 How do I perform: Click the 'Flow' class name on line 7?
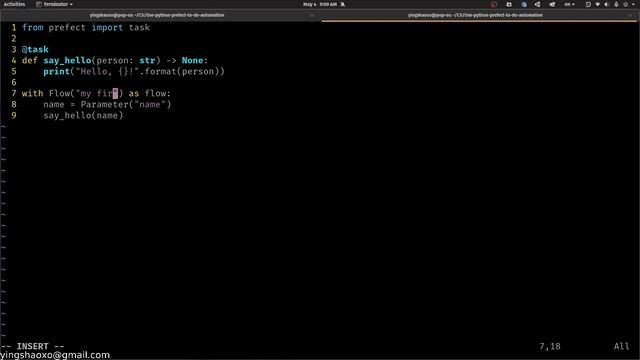(60, 93)
